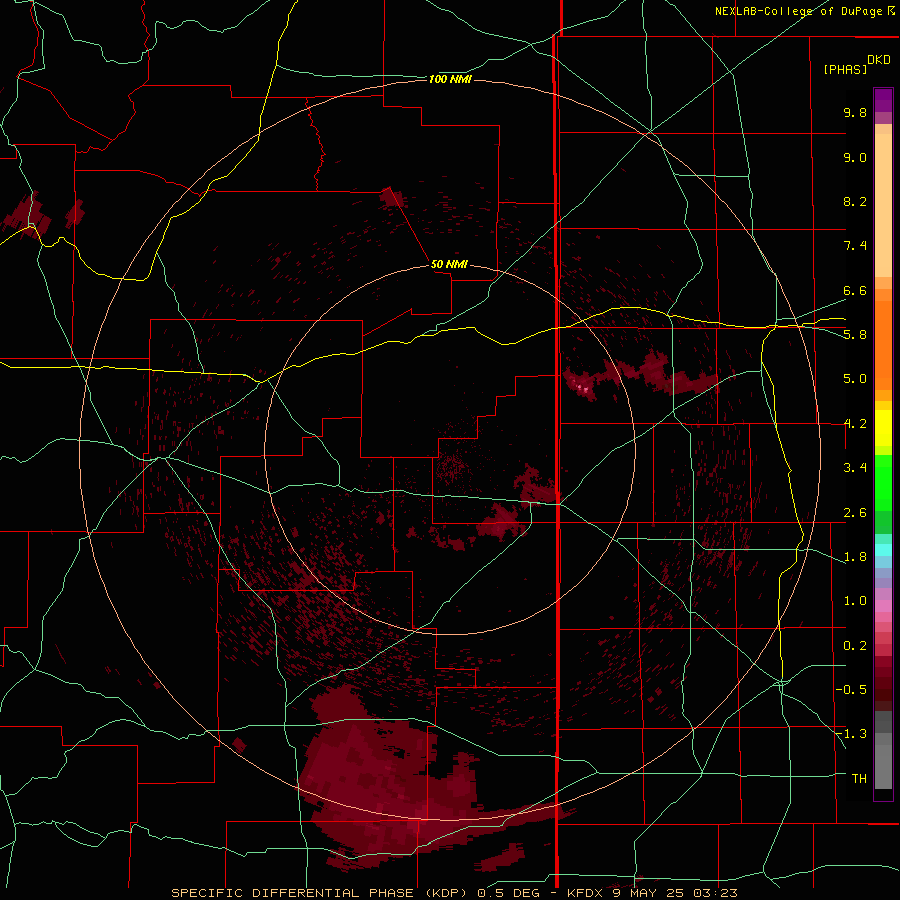This screenshot has width=900, height=900.
Task: Click the TH threshold legend label
Action: [x=859, y=778]
